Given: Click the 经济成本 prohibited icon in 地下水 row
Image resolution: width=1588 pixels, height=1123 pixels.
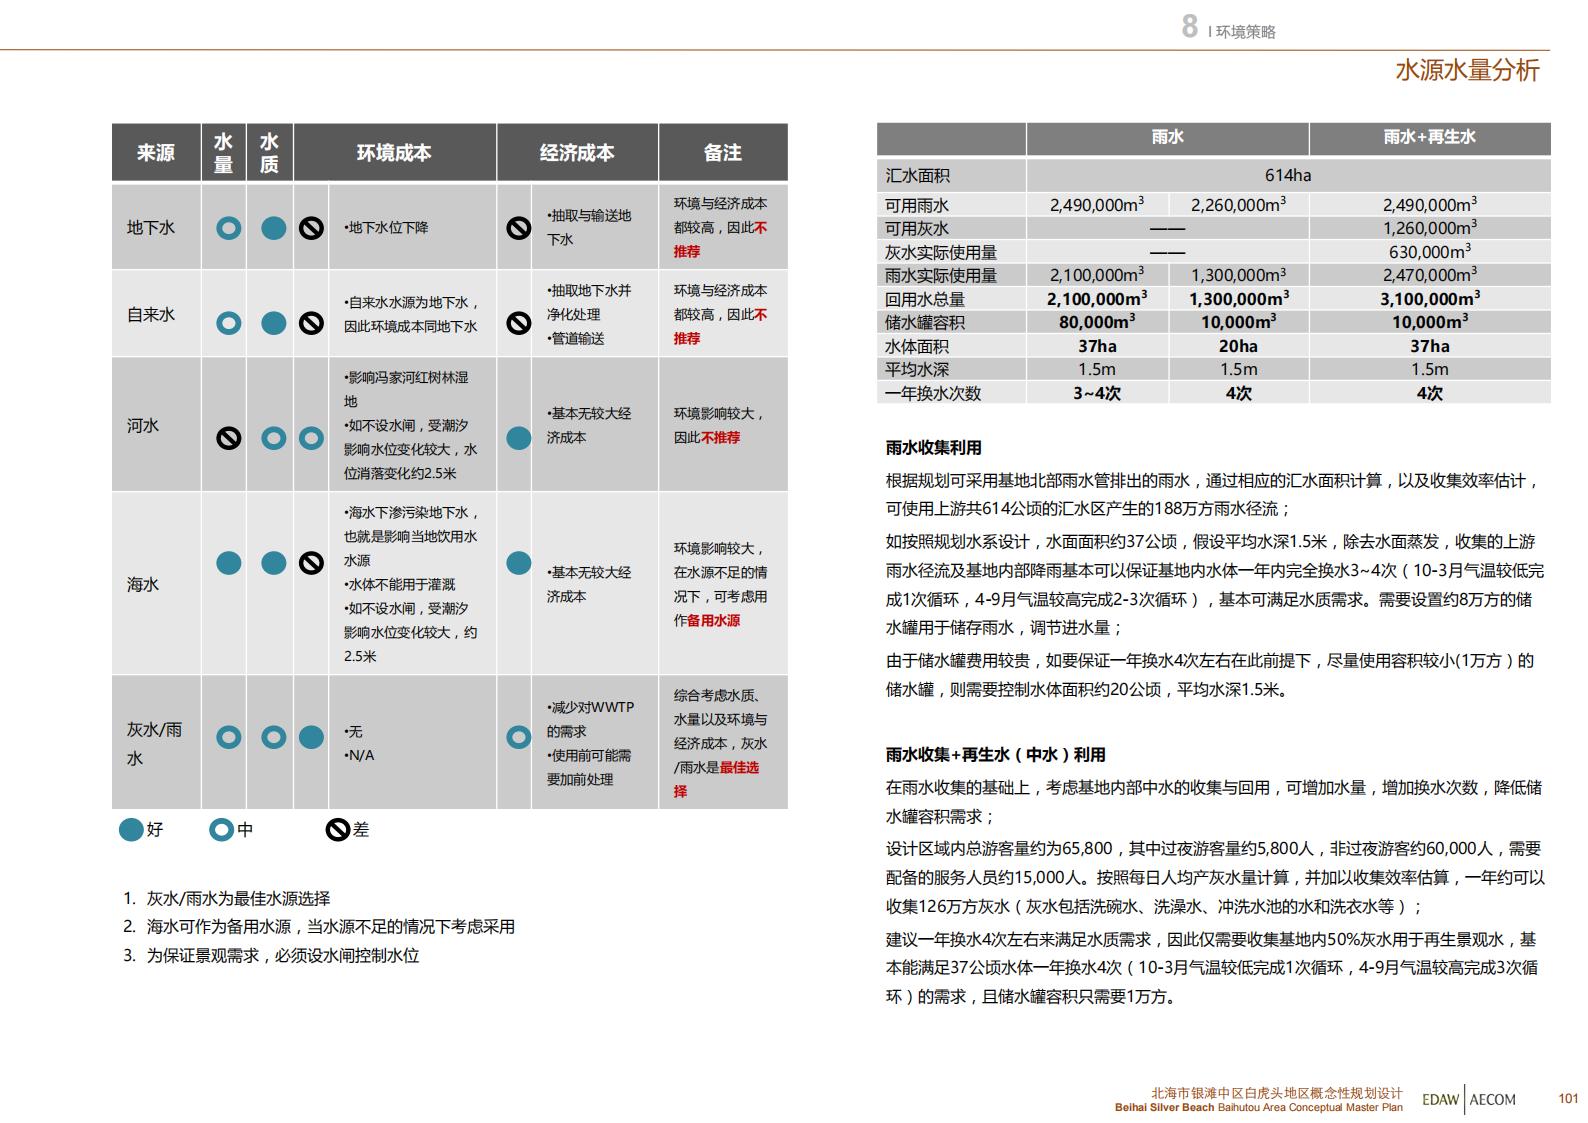Looking at the screenshot, I should (518, 228).
